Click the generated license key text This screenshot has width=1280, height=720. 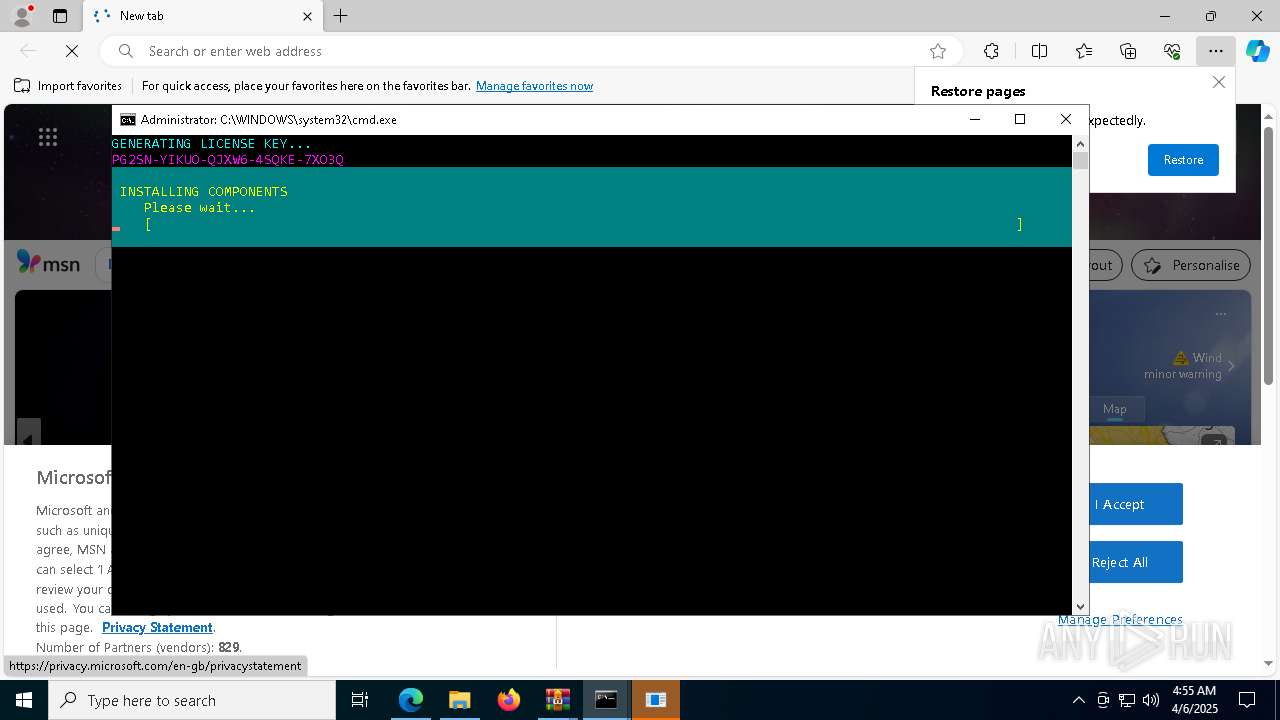[227, 160]
